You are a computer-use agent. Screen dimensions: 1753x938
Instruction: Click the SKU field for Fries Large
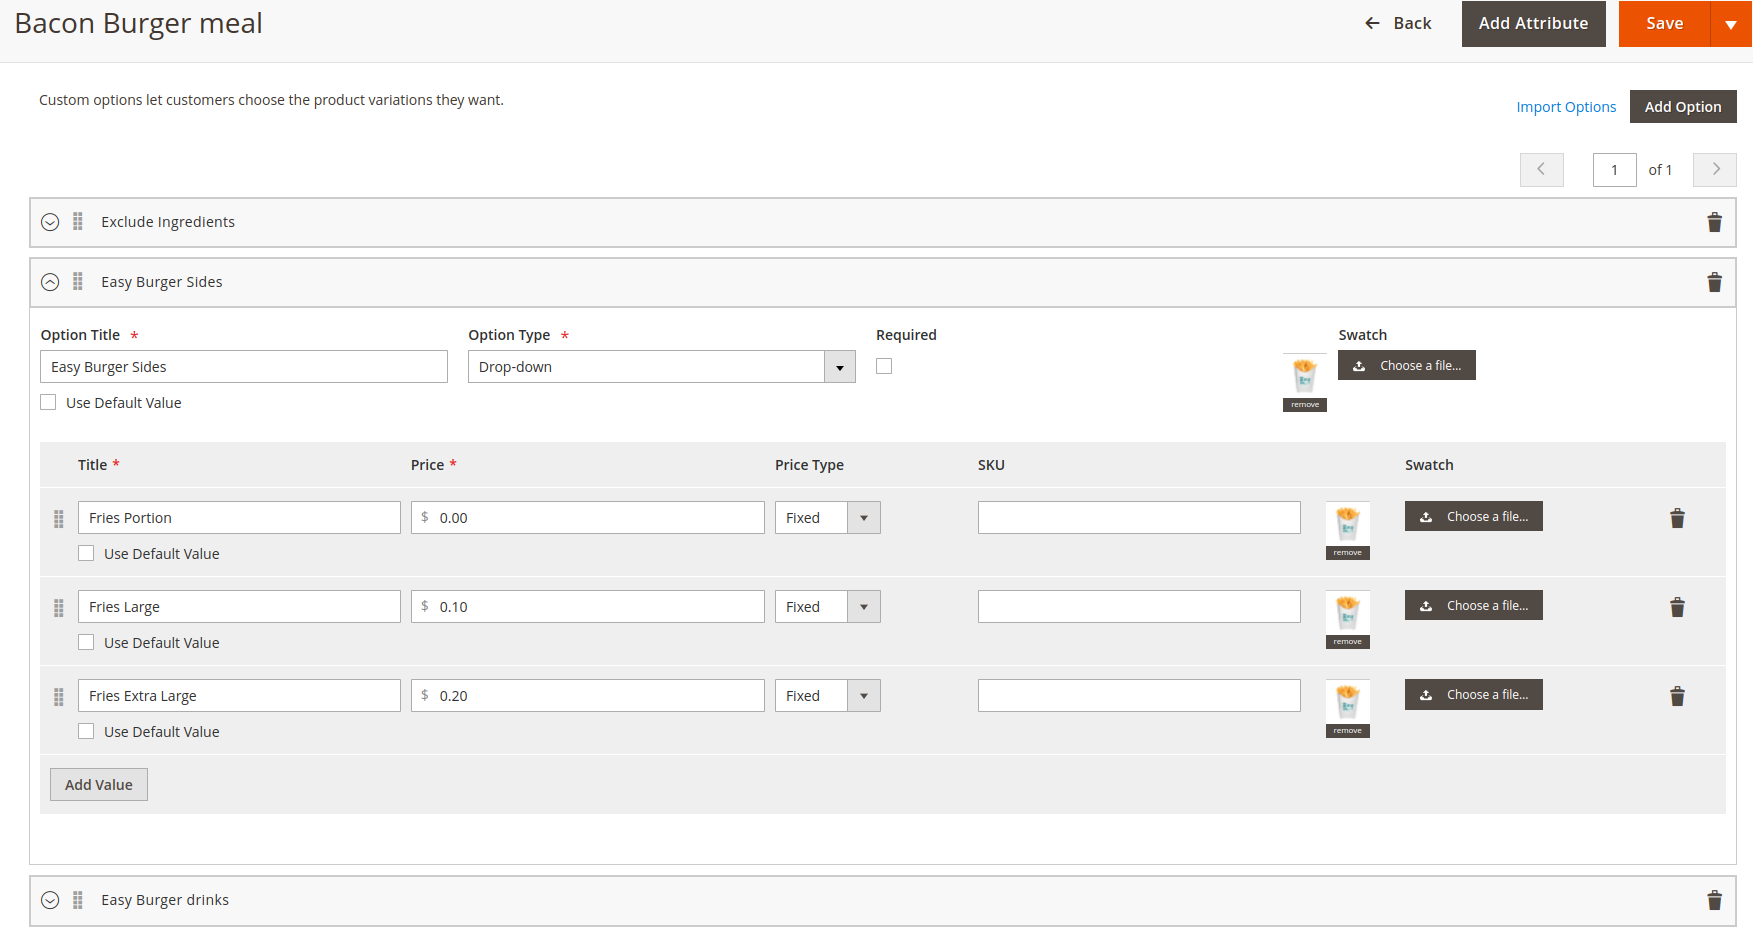(x=1138, y=607)
